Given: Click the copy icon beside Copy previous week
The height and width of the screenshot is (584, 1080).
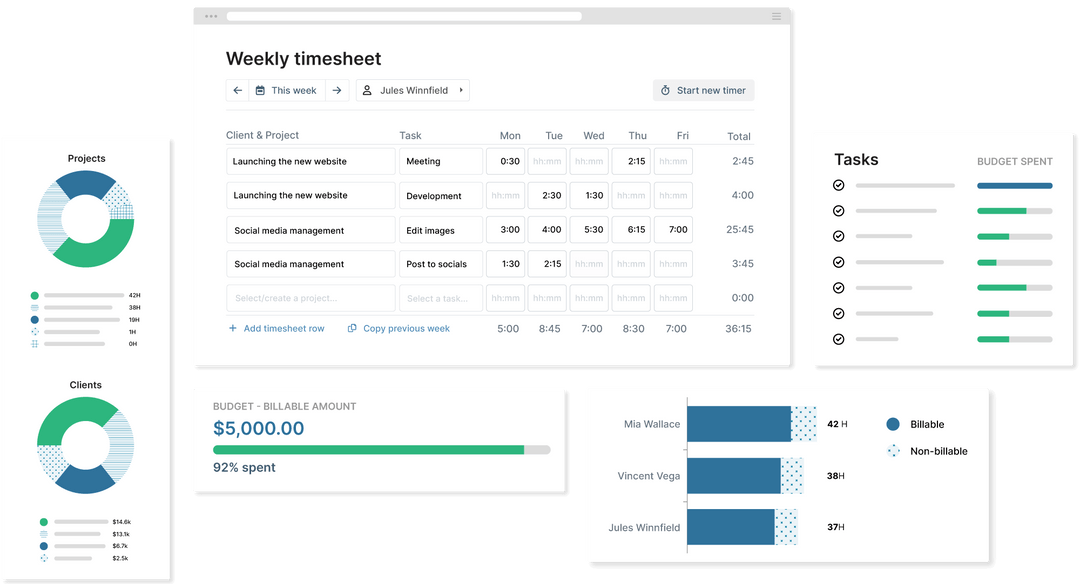Looking at the screenshot, I should 351,328.
